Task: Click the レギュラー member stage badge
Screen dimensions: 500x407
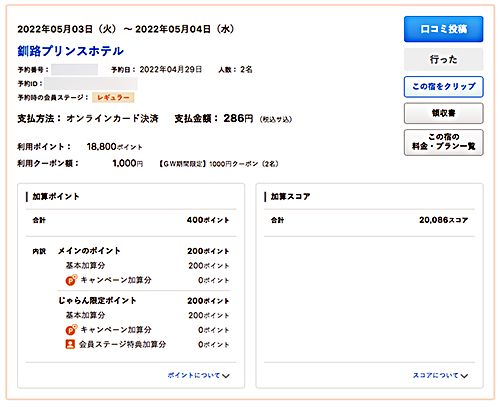Action: click(x=113, y=97)
